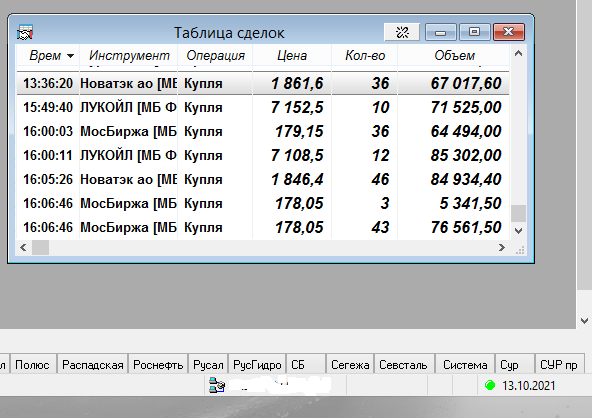Select the 15:49:40 time cell
Screen dimensions: 592x418
(48, 108)
